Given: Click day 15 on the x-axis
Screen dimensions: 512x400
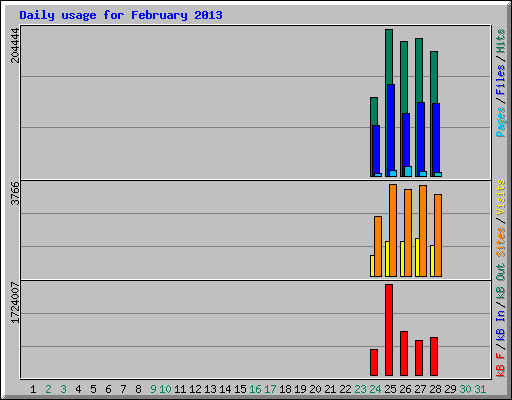Looking at the screenshot, I should [240, 389].
